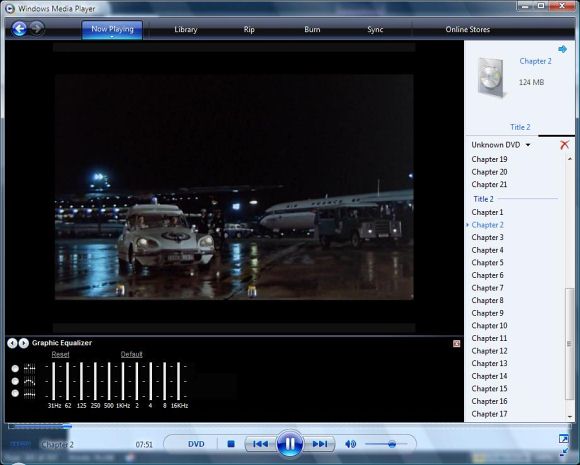This screenshot has width=580, height=465.
Task: Click the playlist scroll up arrow
Action: 570,159
